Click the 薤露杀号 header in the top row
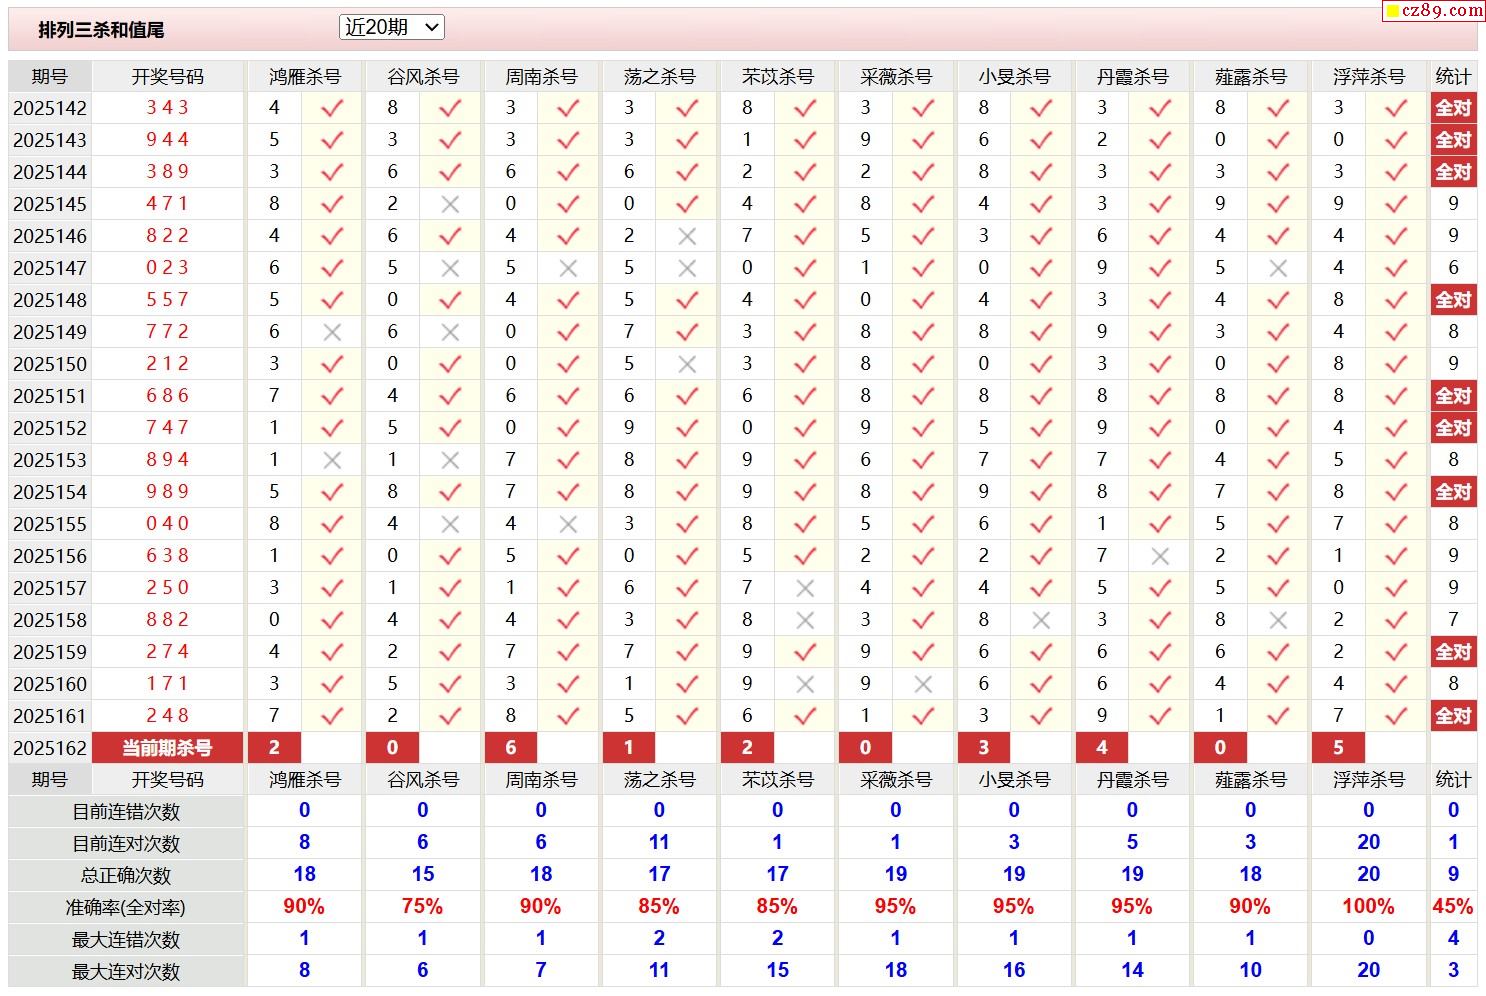 1250,77
